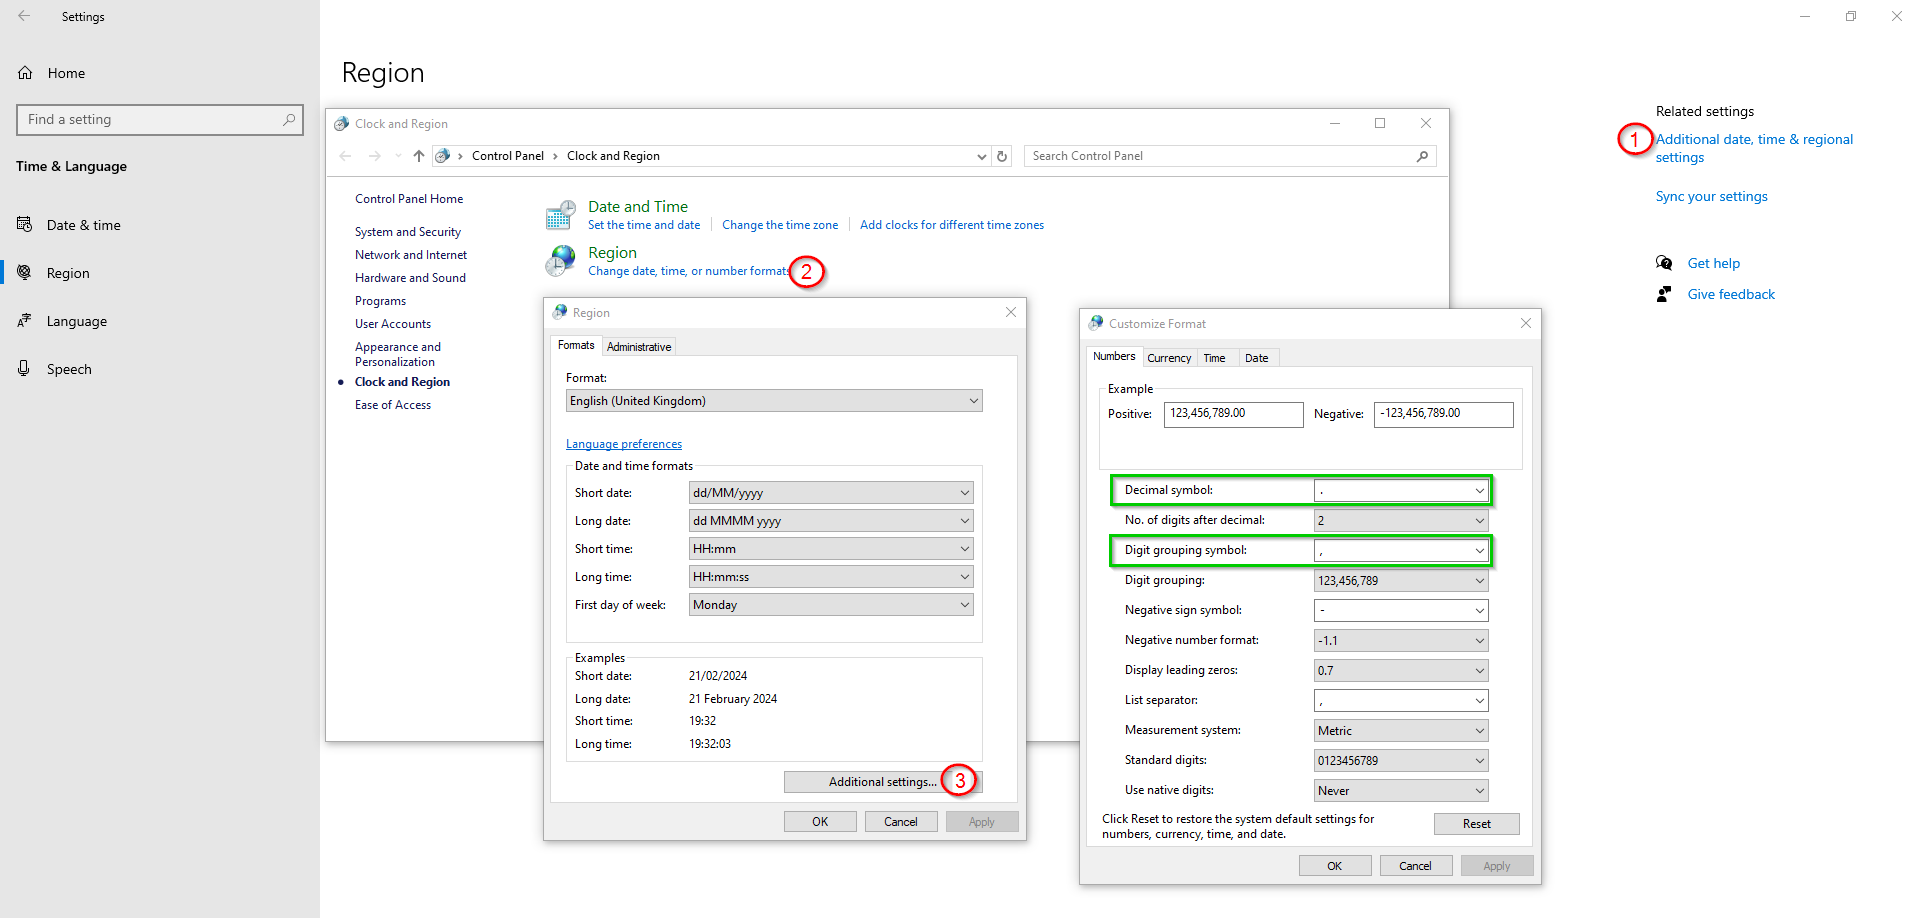Open the Language preferences link

click(623, 443)
